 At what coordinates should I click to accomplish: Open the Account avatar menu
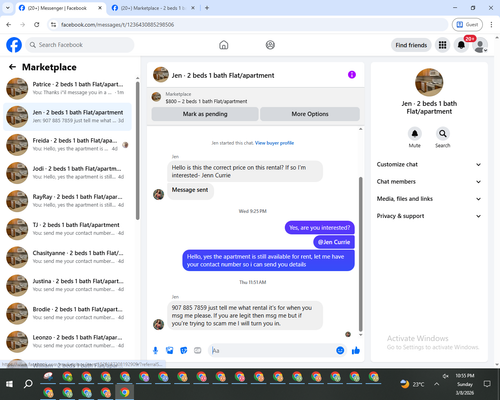[480, 45]
